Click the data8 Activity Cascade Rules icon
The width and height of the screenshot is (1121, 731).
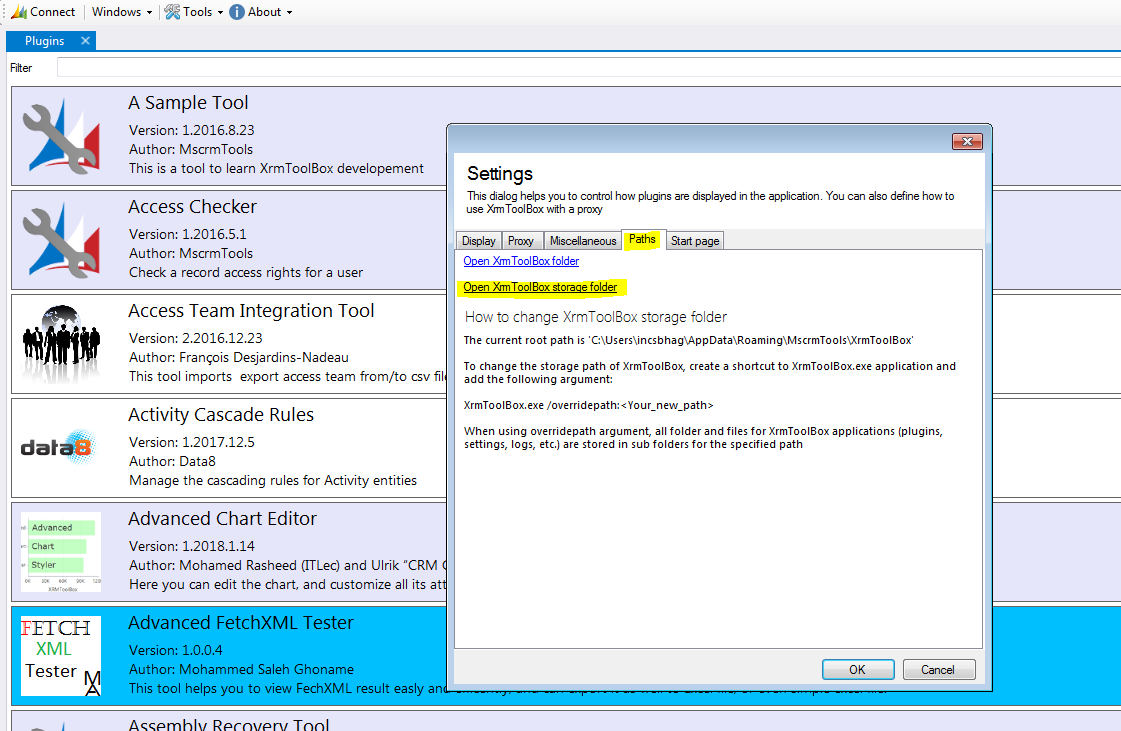pos(57,448)
